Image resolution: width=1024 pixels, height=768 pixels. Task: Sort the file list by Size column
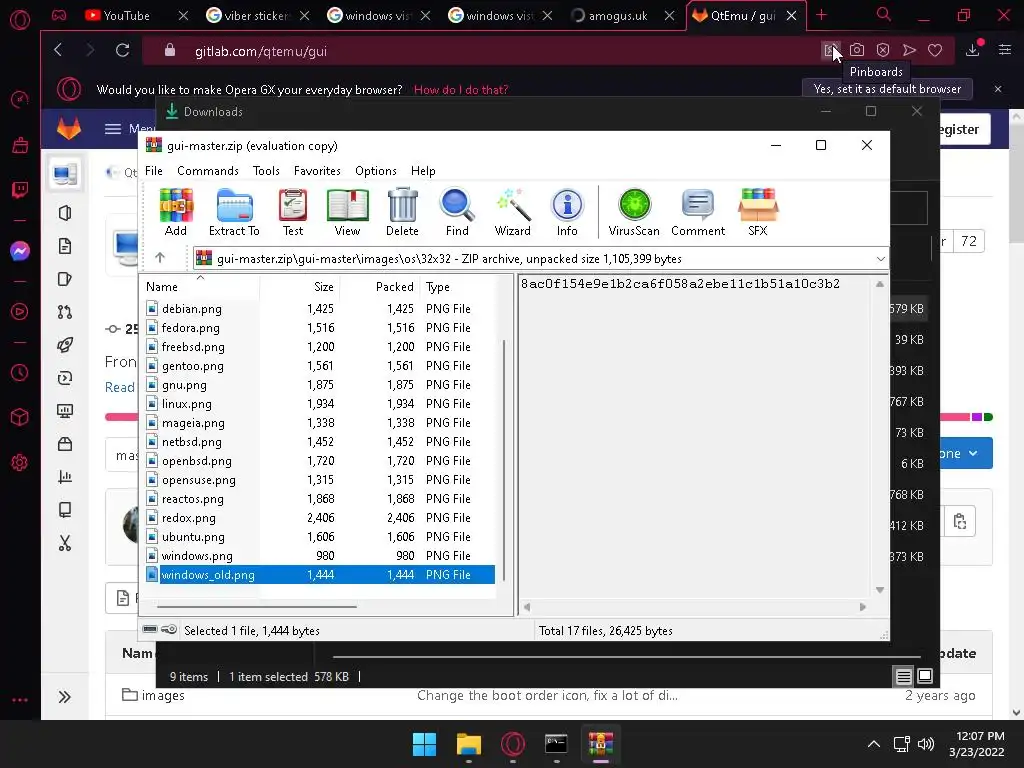299,286
